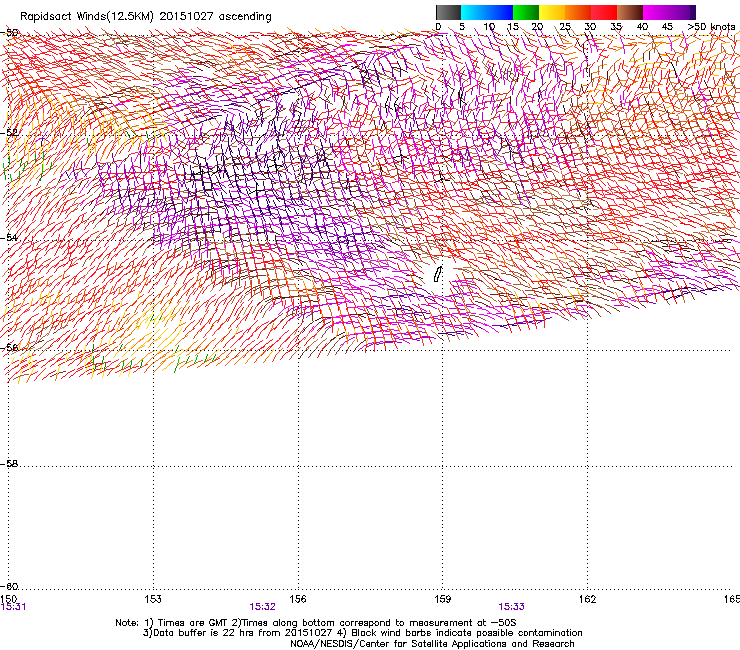Click the longitude label 159
740x650 pixels.
point(442,599)
